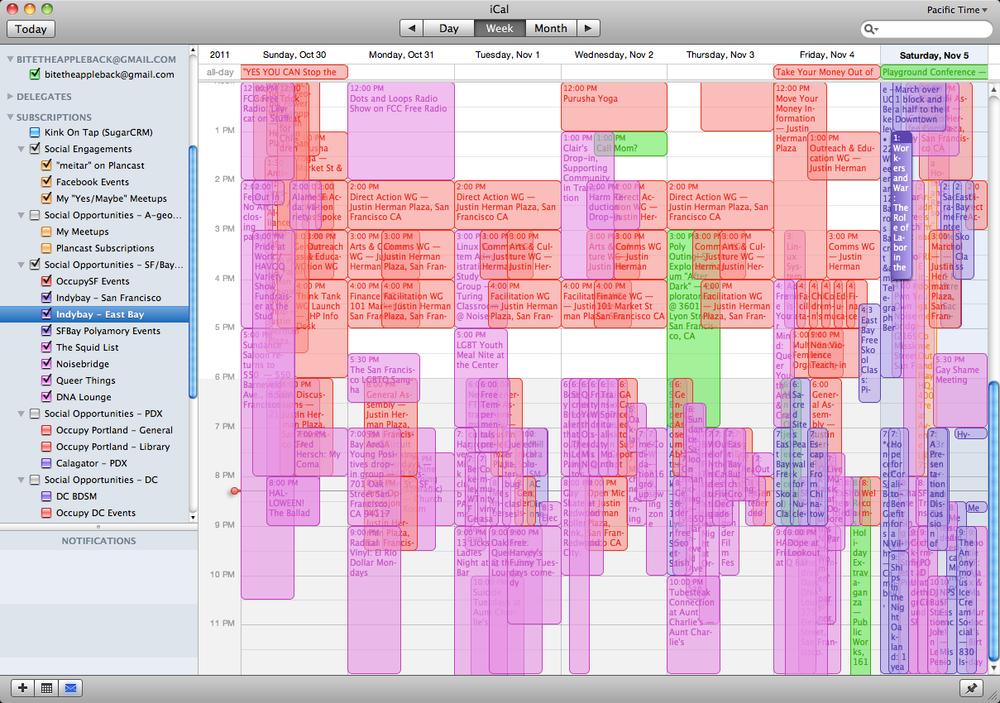Uncheck the "meitar" on Plancast calendar
1000x703 pixels.
(46, 165)
